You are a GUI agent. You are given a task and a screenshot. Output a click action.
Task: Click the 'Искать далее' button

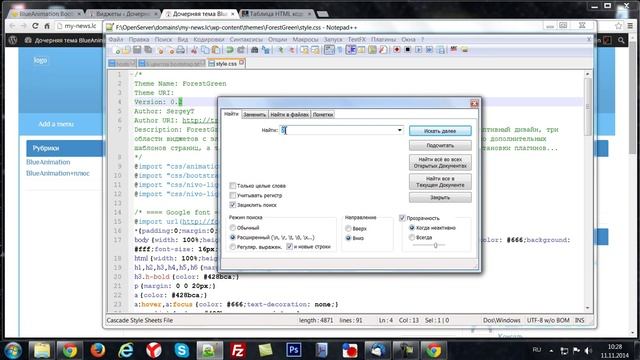[x=440, y=131]
